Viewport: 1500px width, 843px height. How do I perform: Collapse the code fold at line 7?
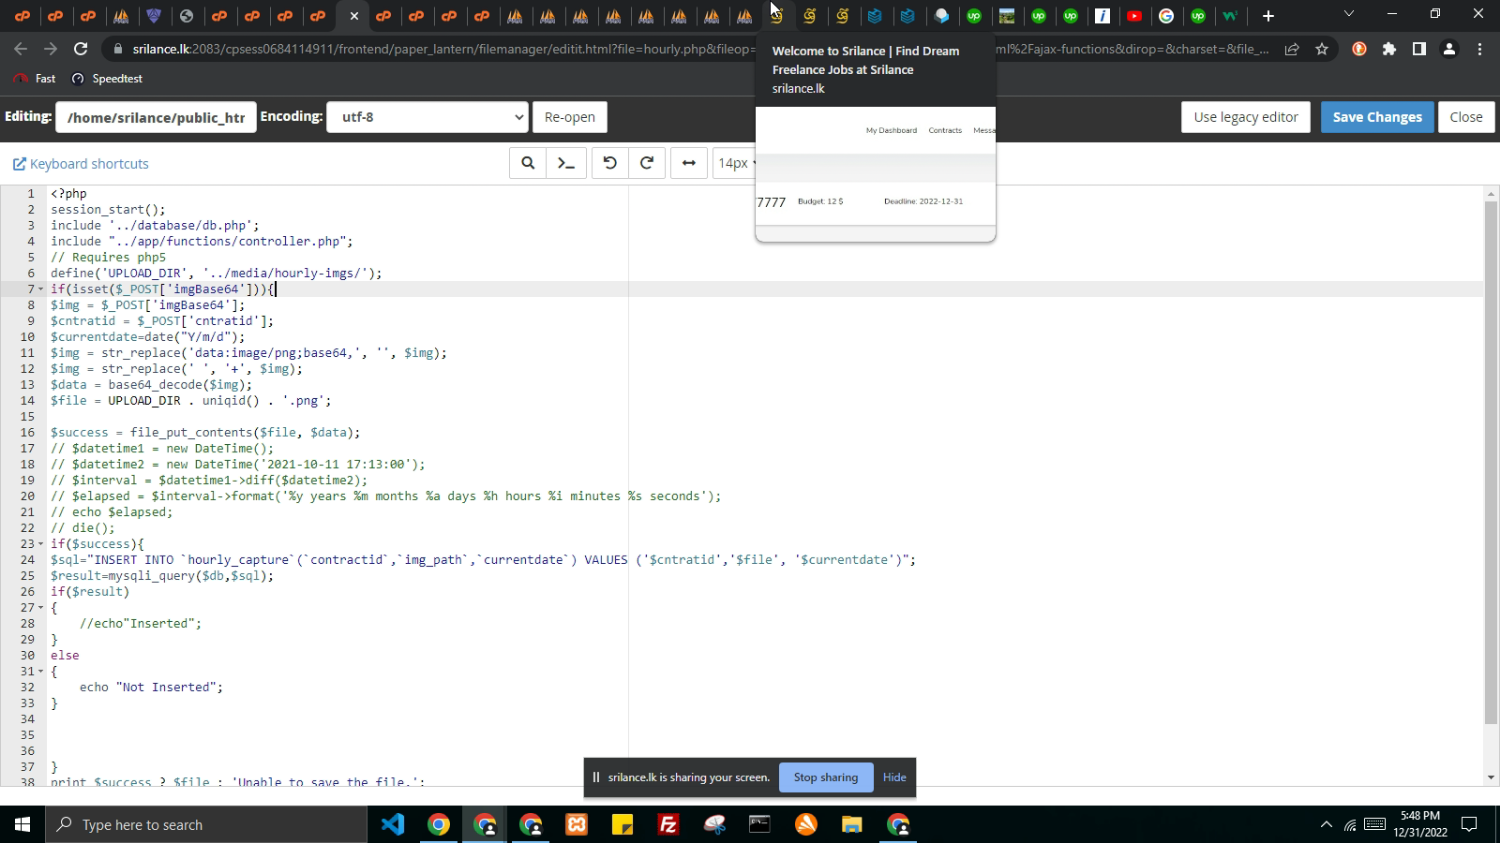pos(41,289)
